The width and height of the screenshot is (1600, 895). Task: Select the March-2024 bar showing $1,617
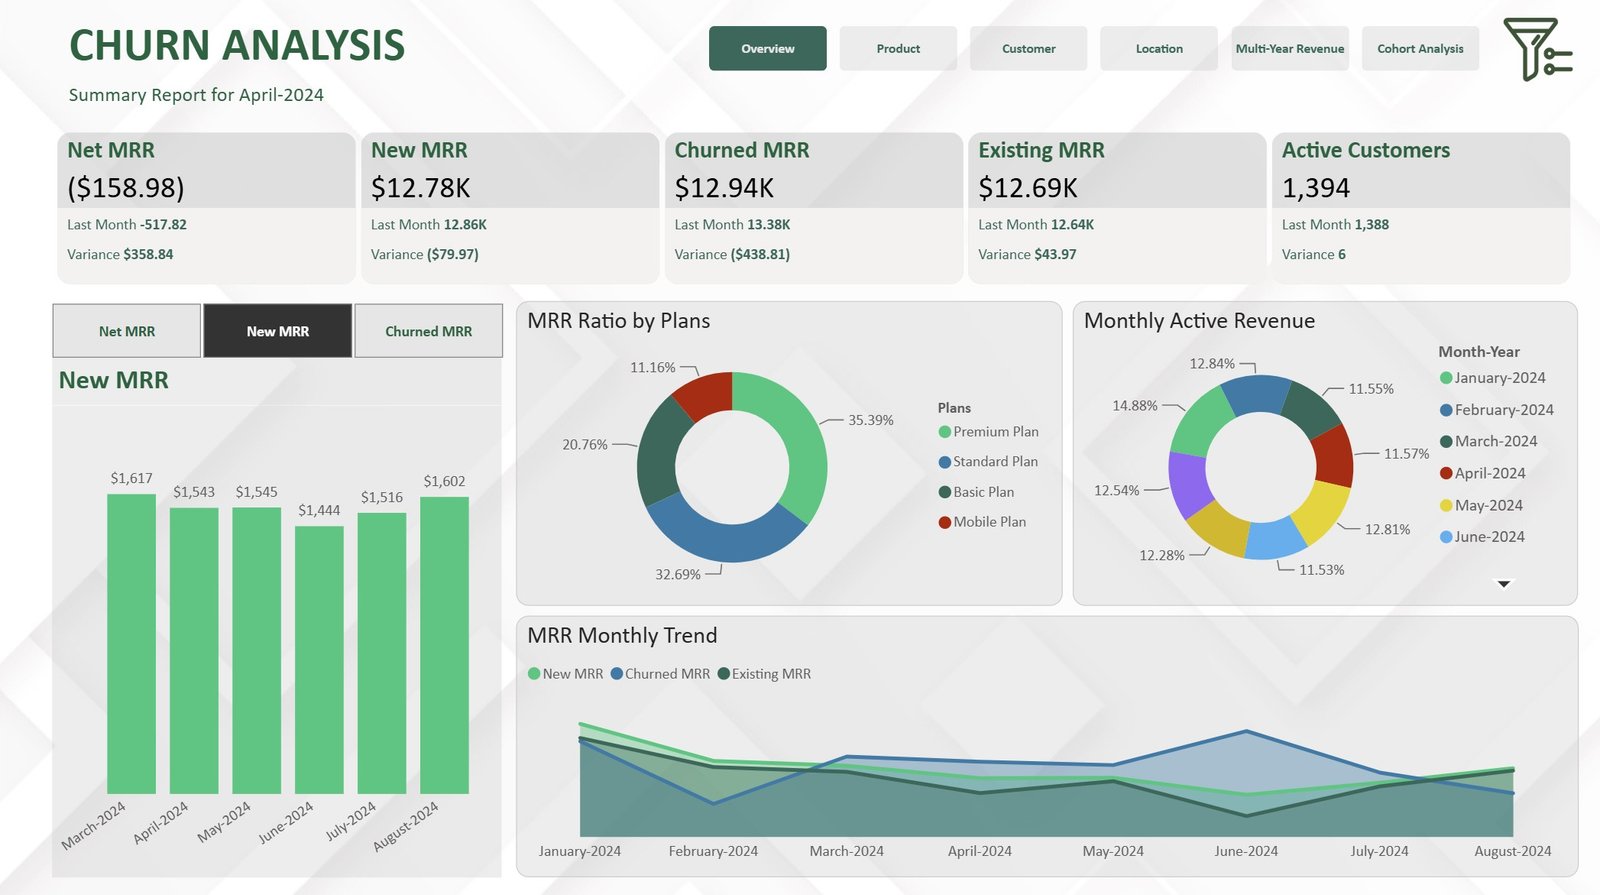click(131, 644)
